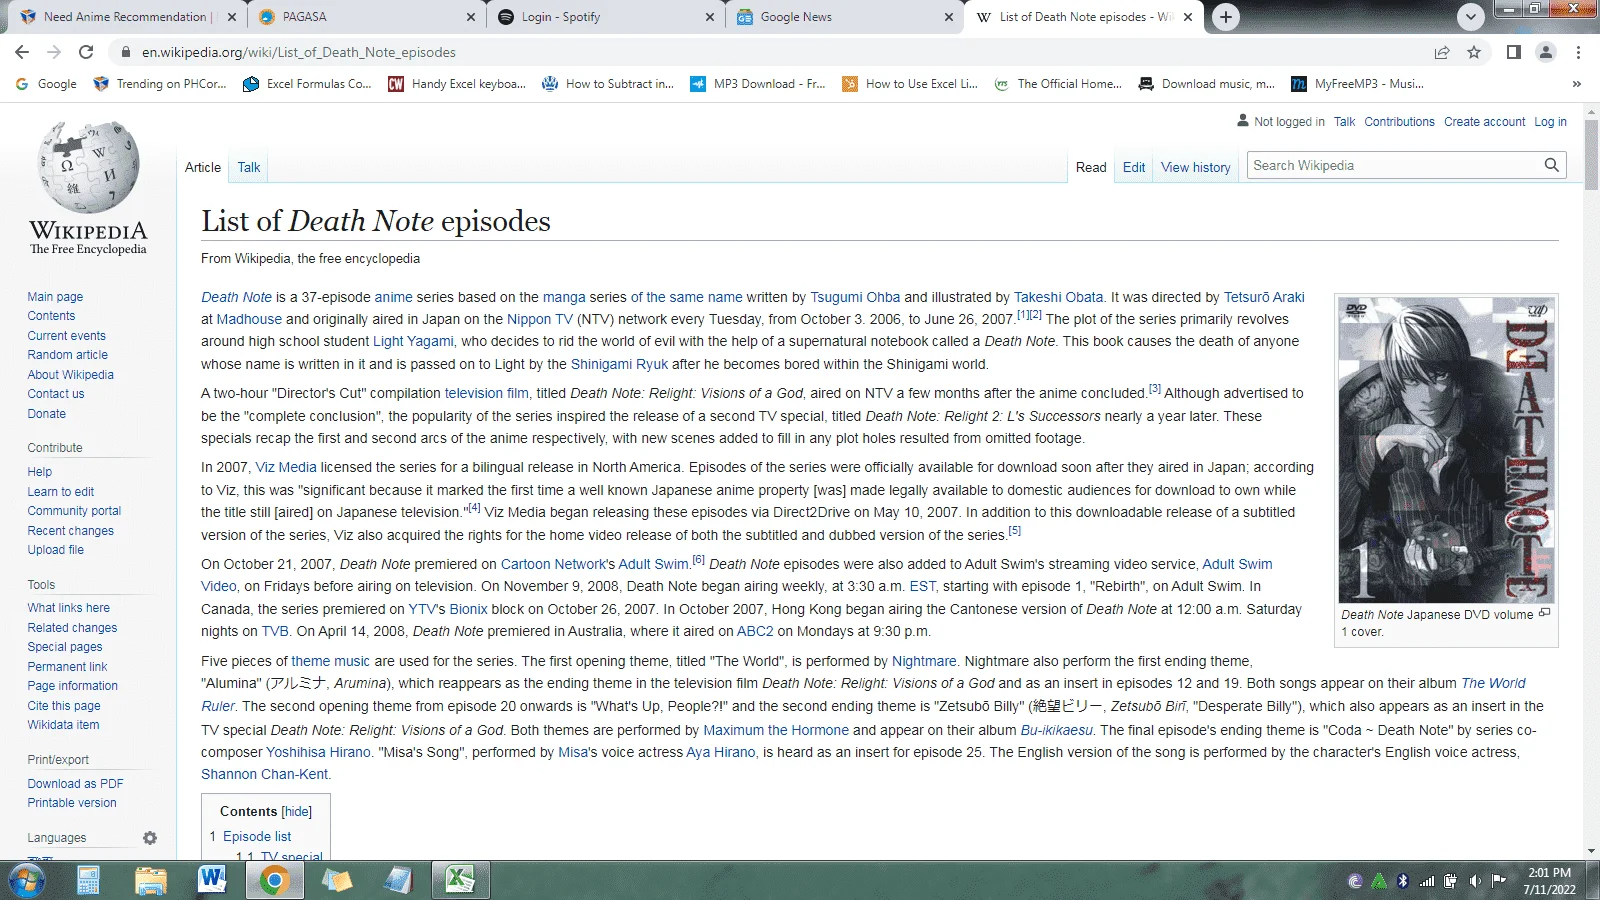Open Excel from the taskbar
Image resolution: width=1600 pixels, height=900 pixels.
[x=460, y=880]
